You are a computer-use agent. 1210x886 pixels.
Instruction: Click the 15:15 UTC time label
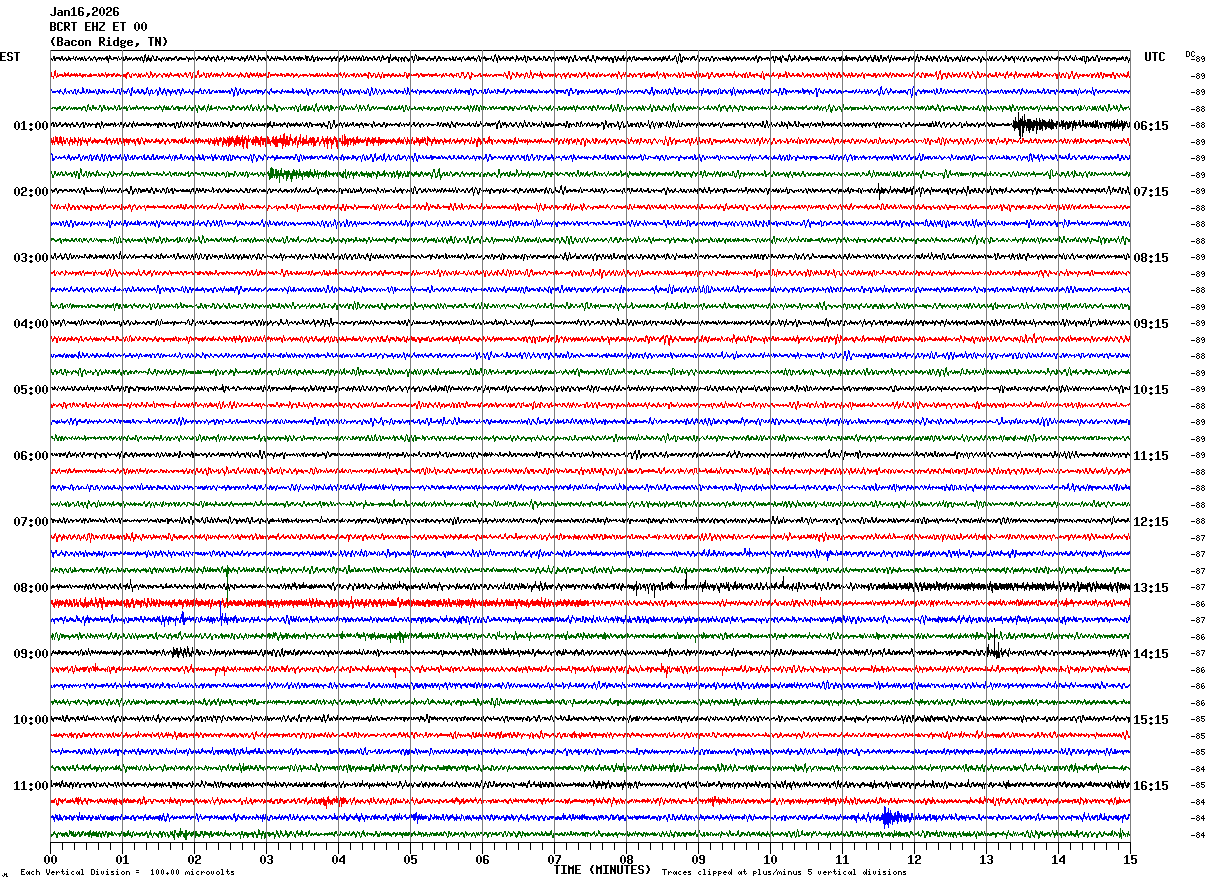tap(1151, 720)
